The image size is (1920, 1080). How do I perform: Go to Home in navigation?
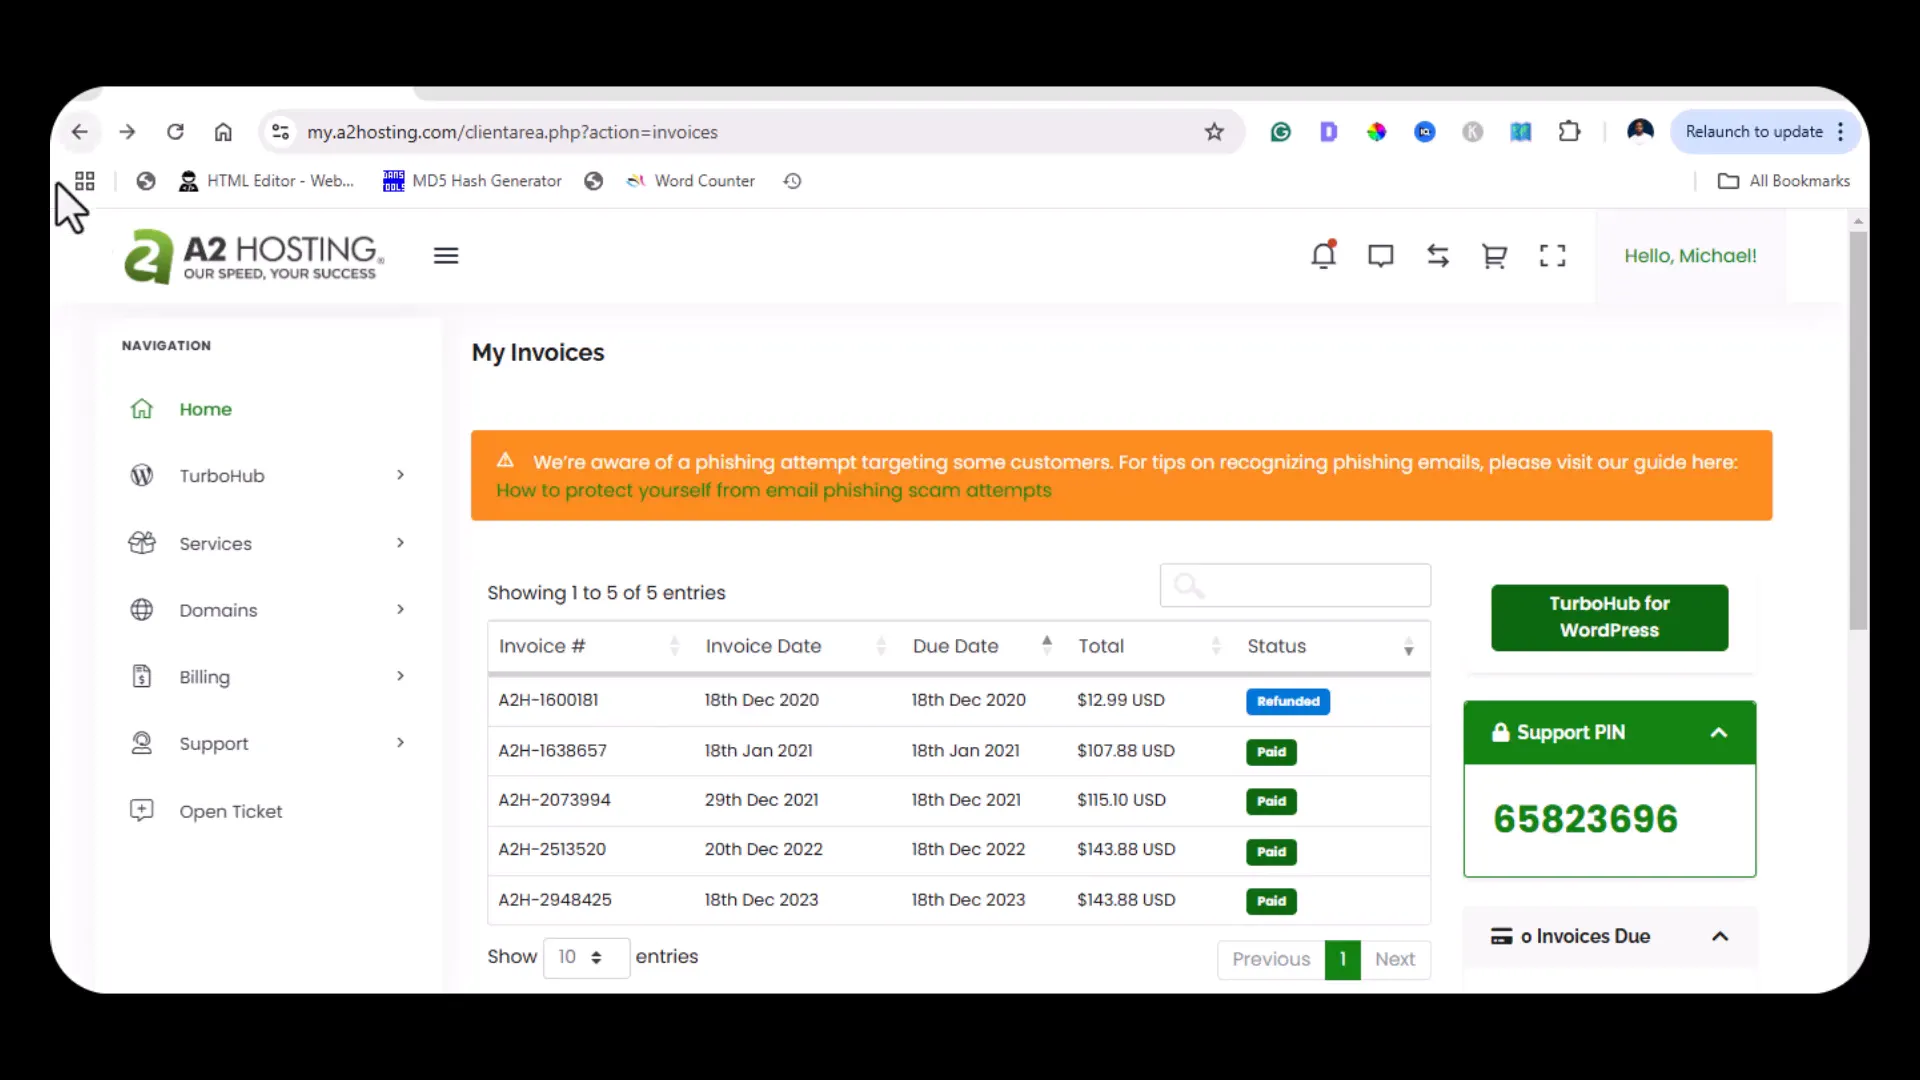[x=205, y=409]
